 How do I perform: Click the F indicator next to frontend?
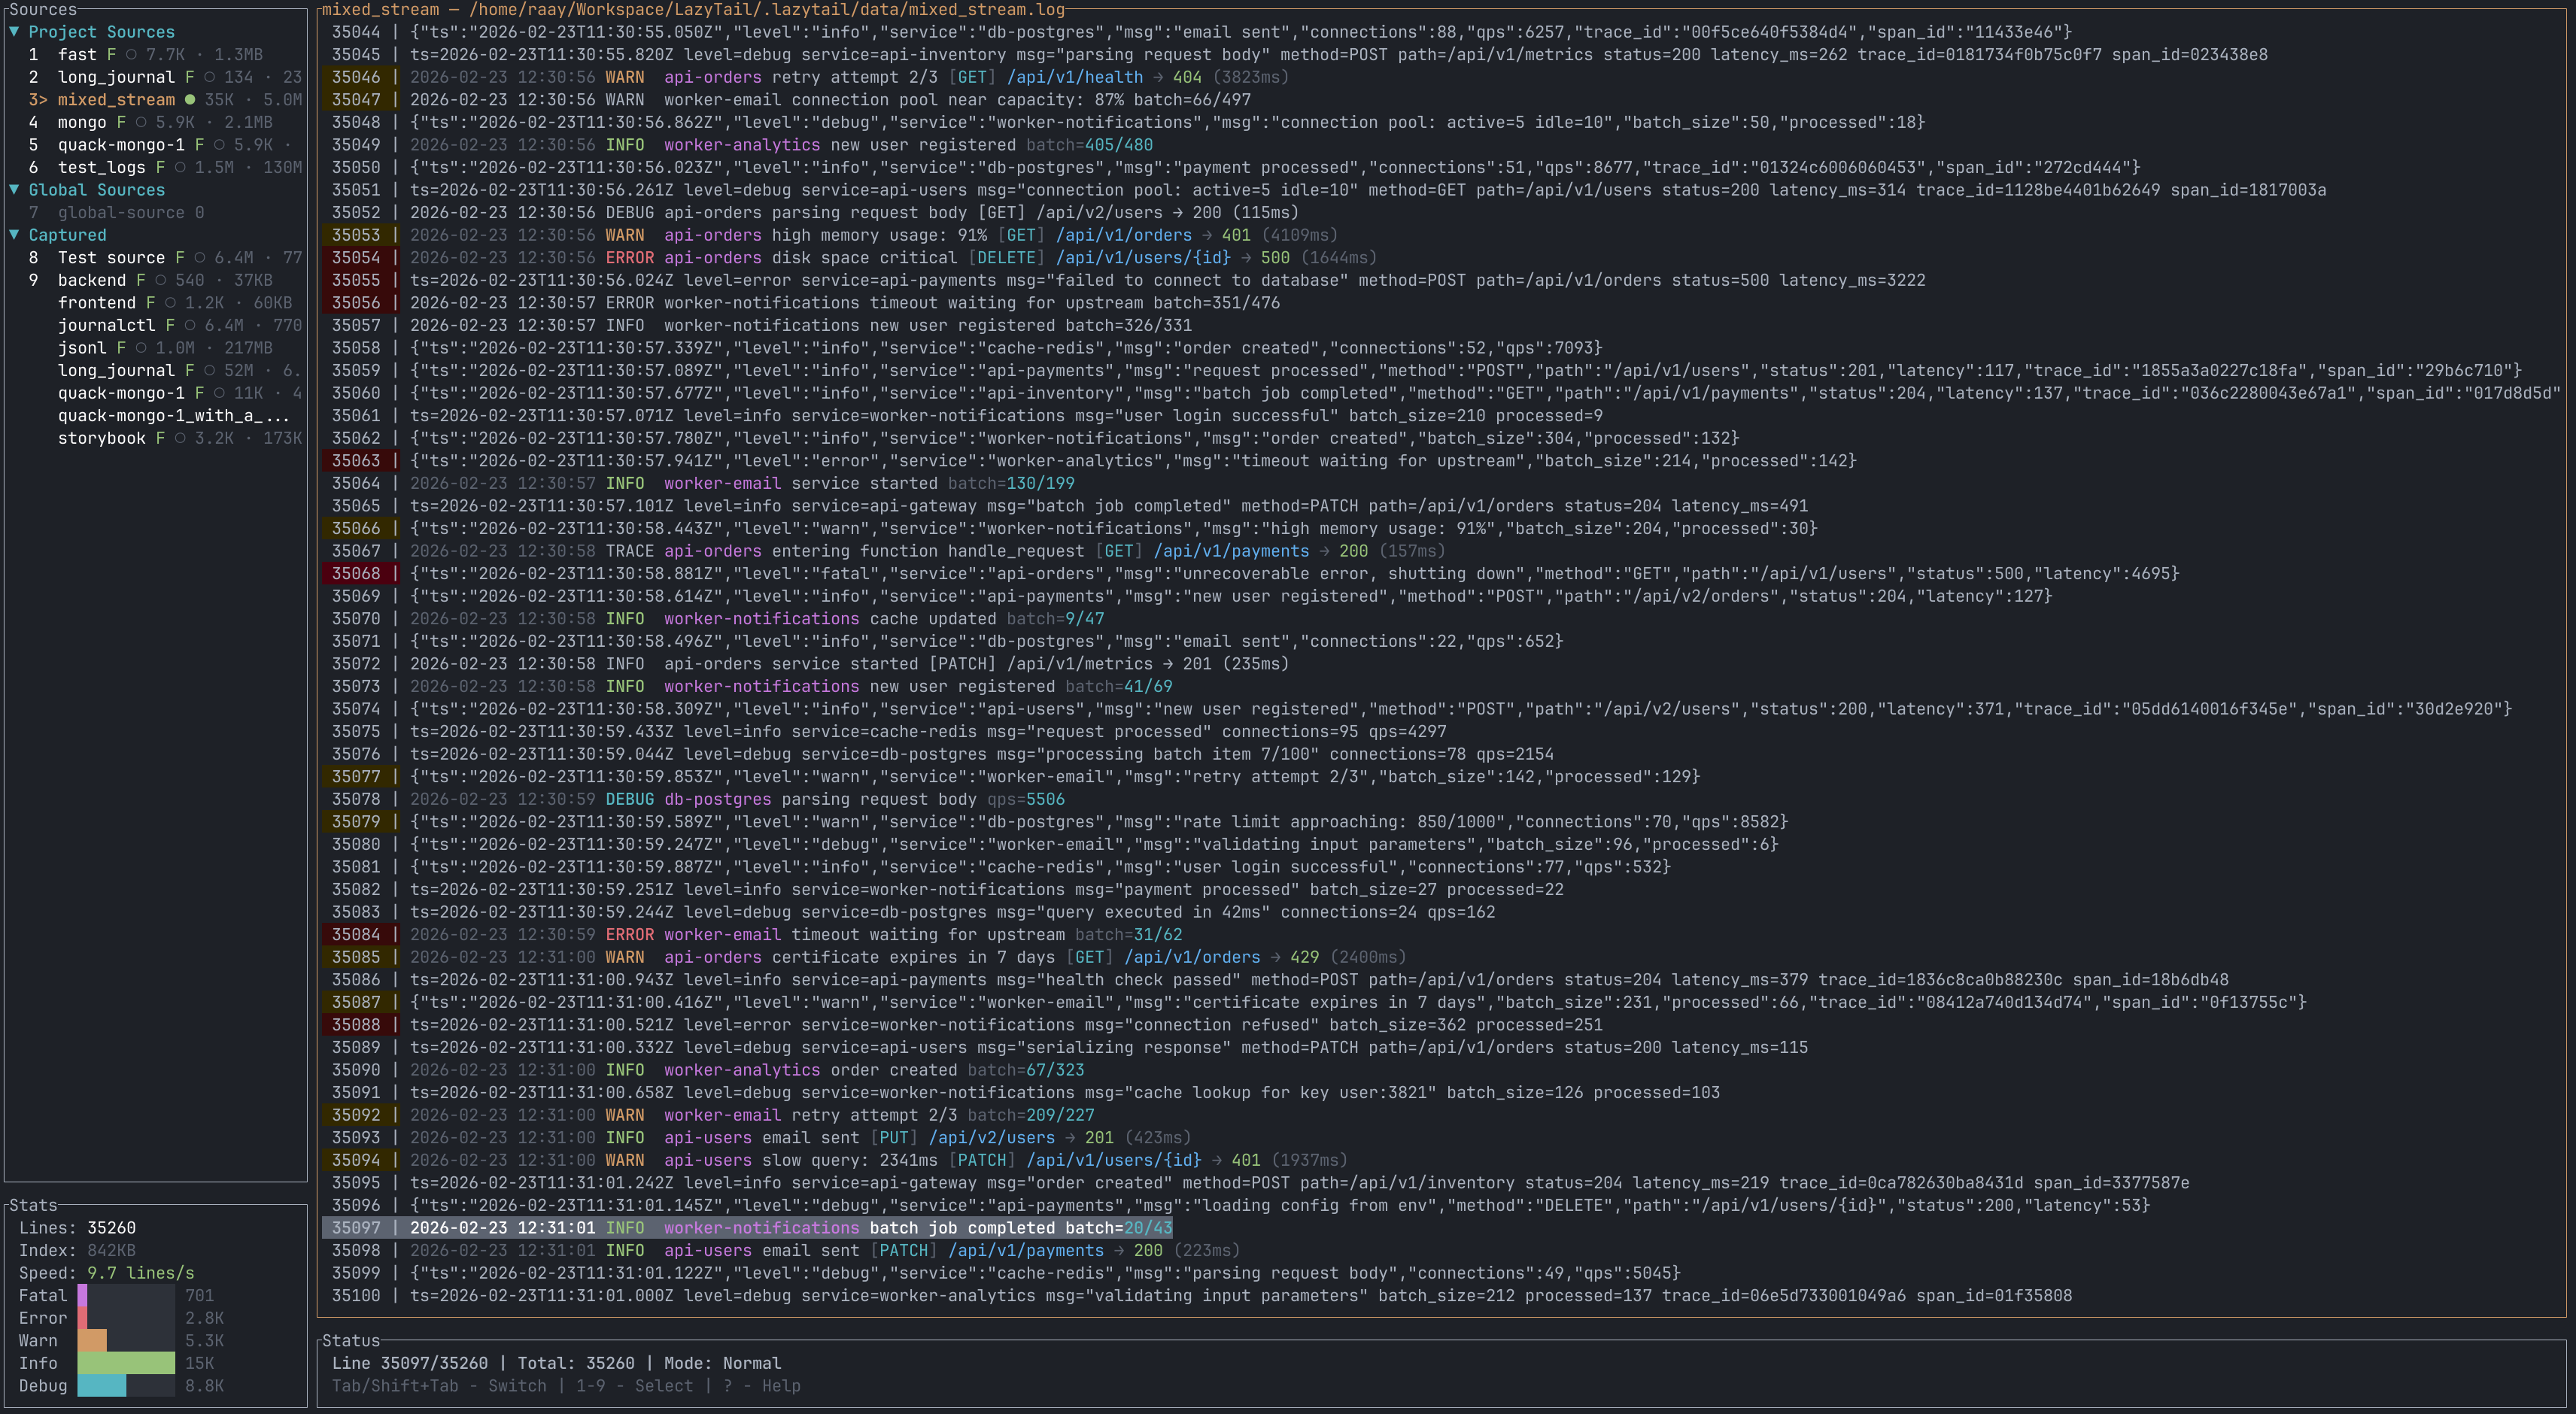151,303
